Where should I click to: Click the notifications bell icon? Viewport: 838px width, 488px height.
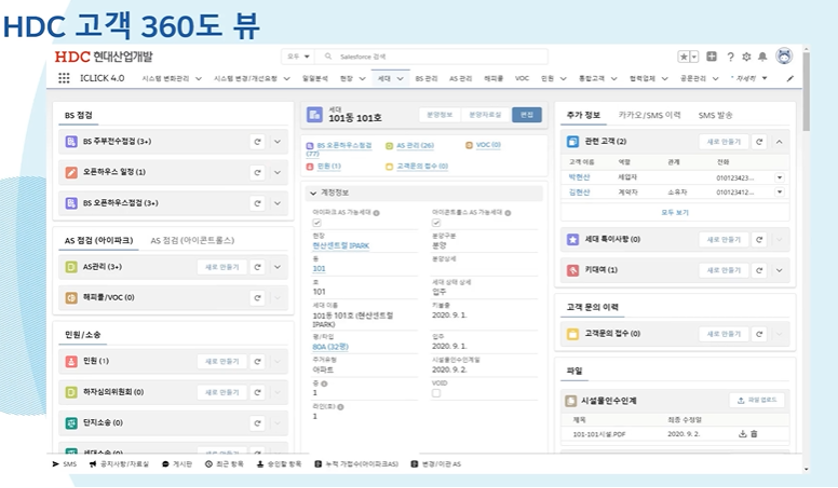[763, 57]
